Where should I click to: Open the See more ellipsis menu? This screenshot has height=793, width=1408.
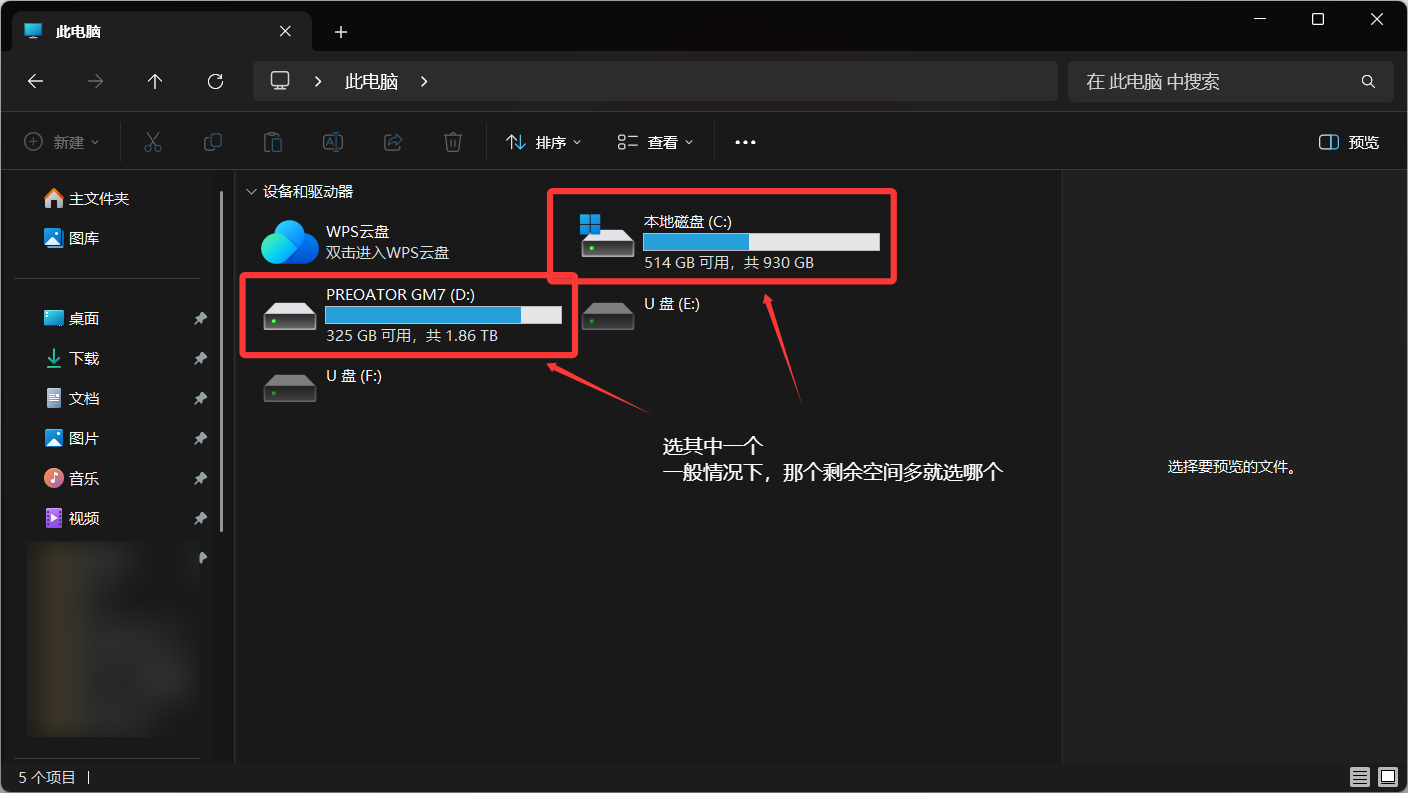pos(745,142)
